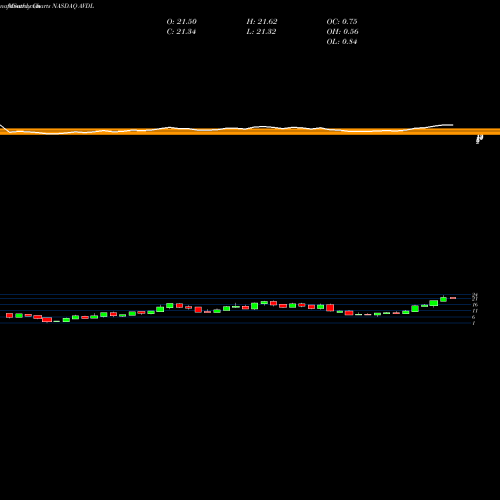Select the open value O: 21.50
Screen dimensions: 500x500
click(x=182, y=21)
